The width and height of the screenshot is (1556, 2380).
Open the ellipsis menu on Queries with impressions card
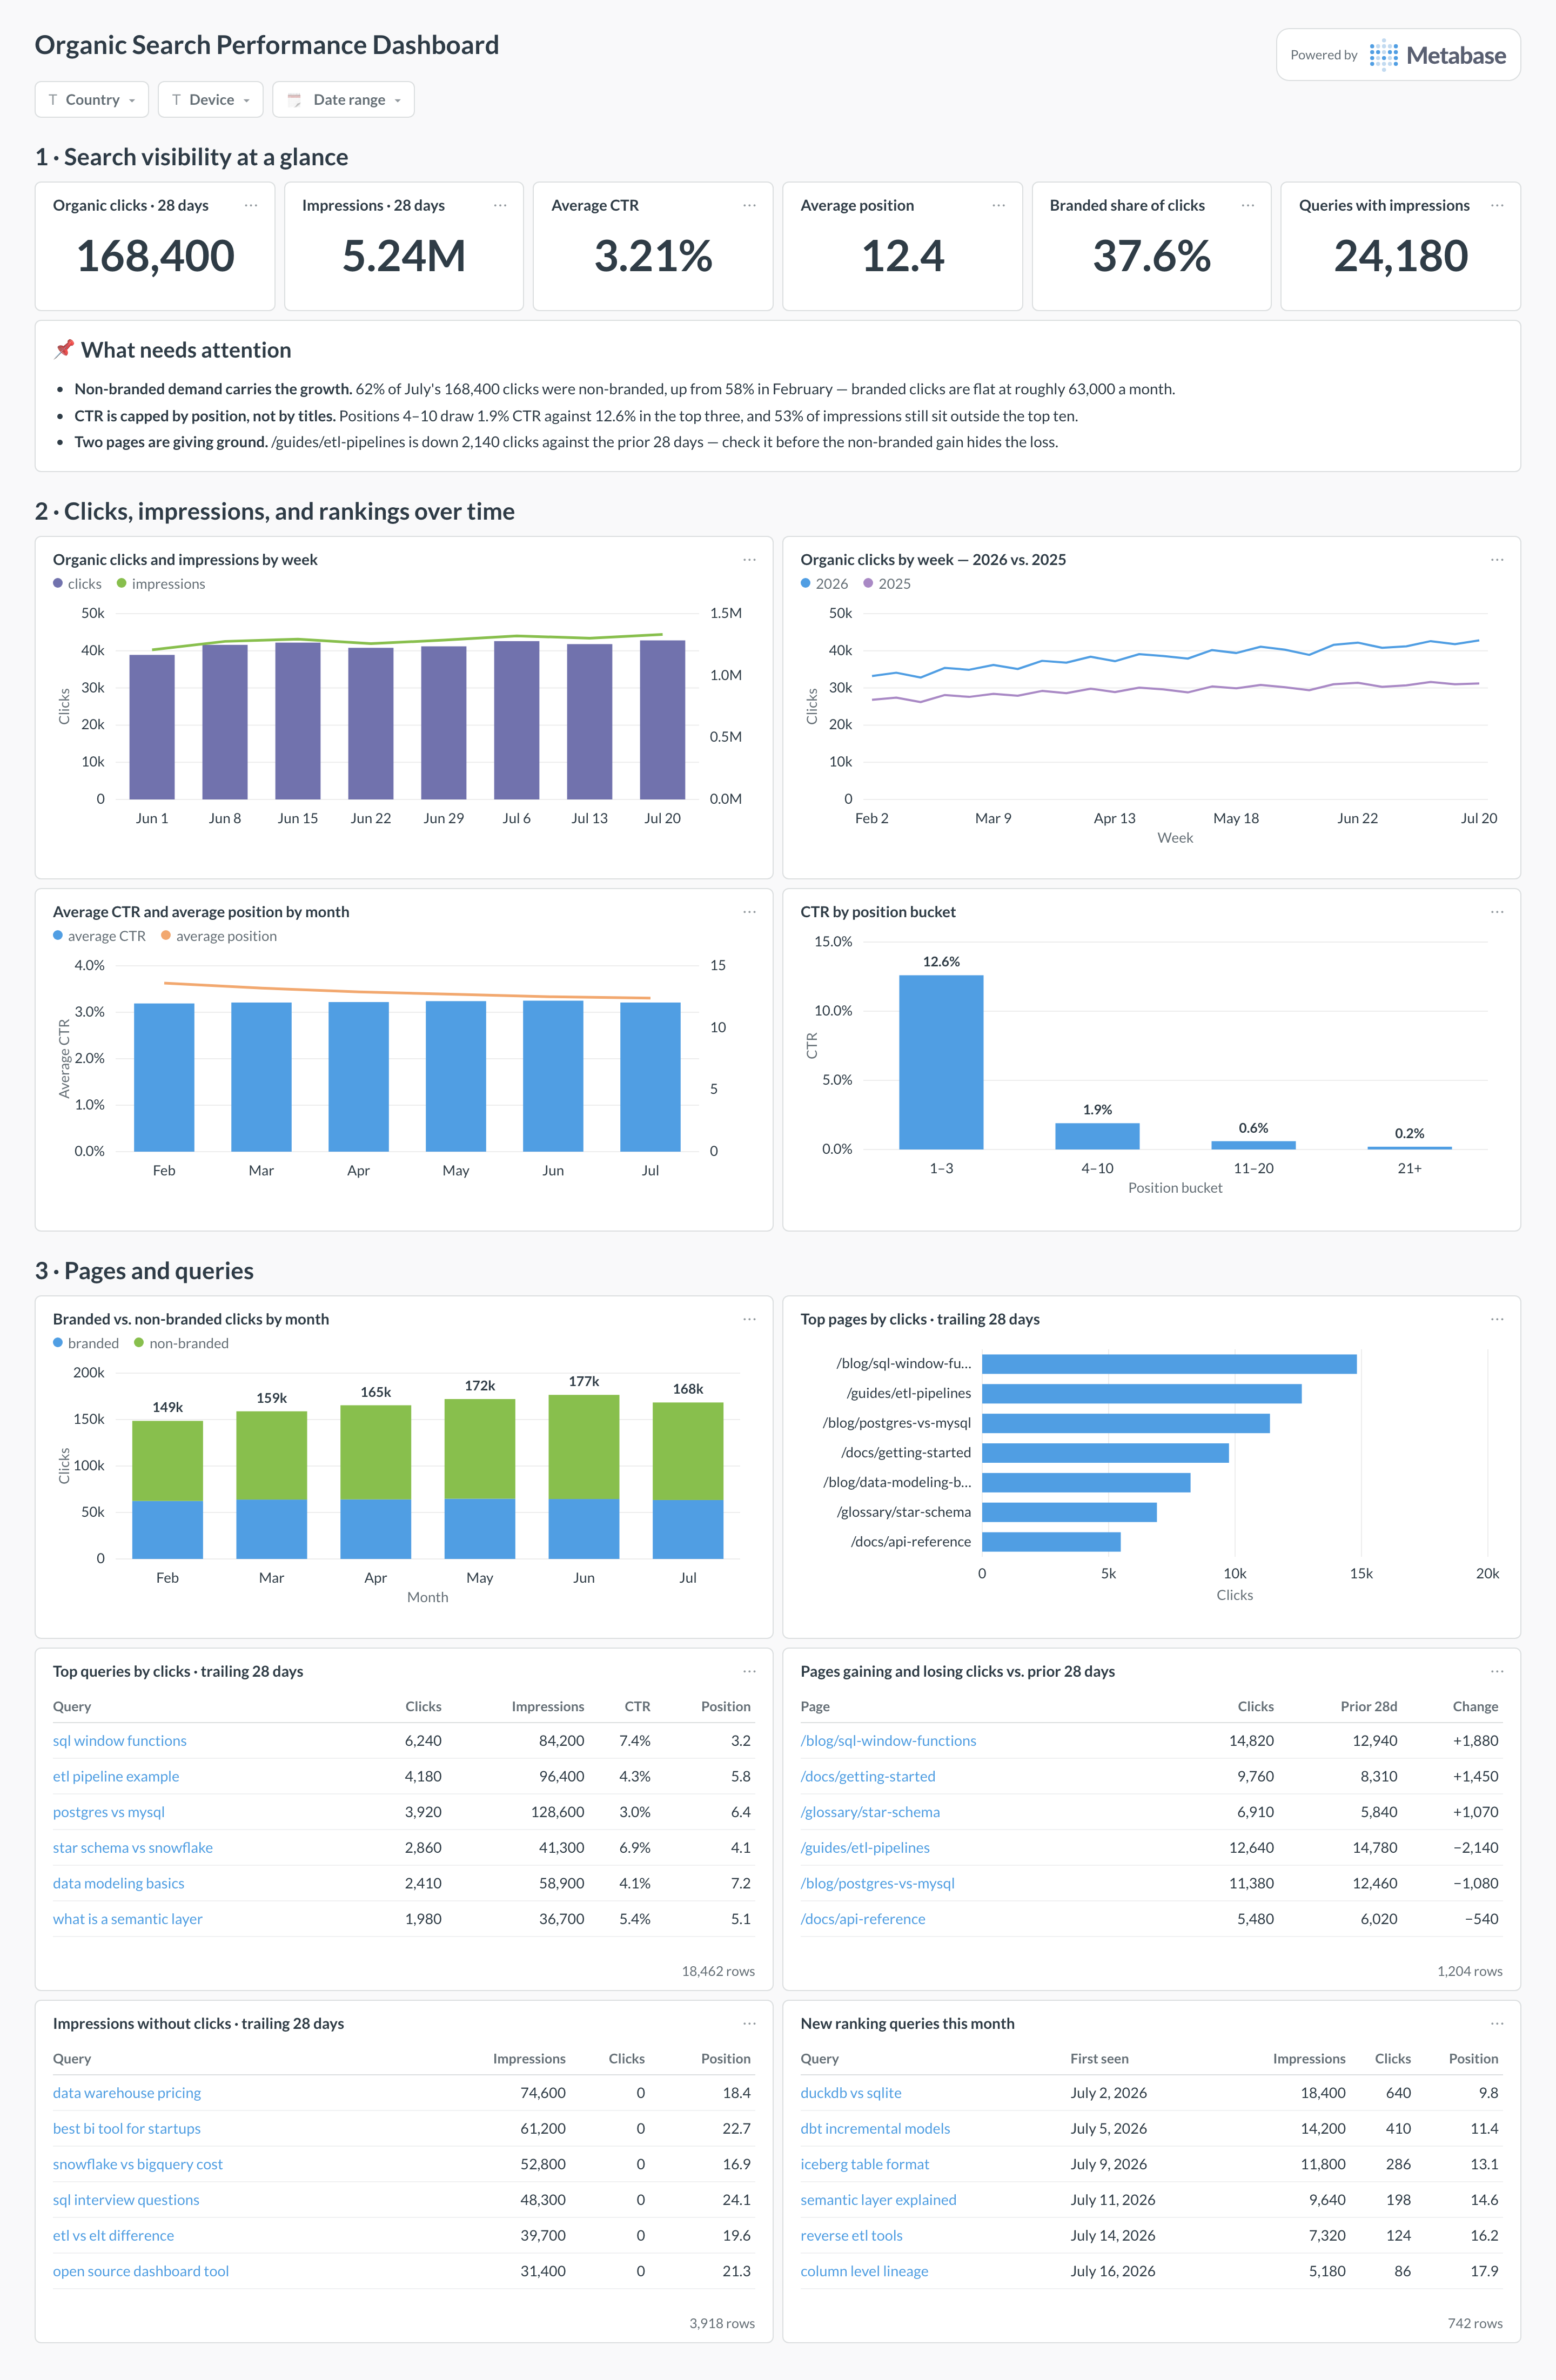pyautogui.click(x=1497, y=205)
